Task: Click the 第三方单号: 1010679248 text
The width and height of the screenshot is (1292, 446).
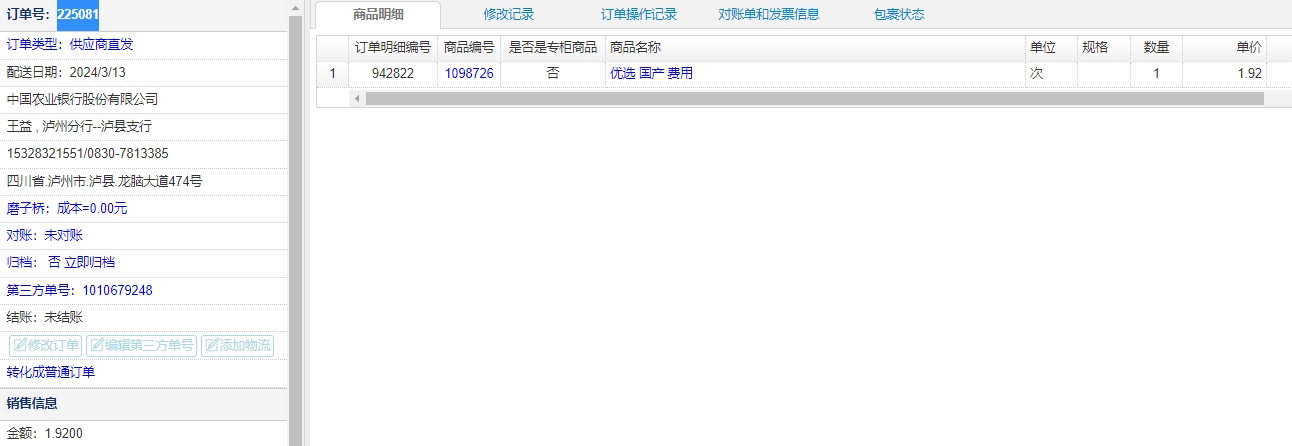Action: (x=80, y=290)
